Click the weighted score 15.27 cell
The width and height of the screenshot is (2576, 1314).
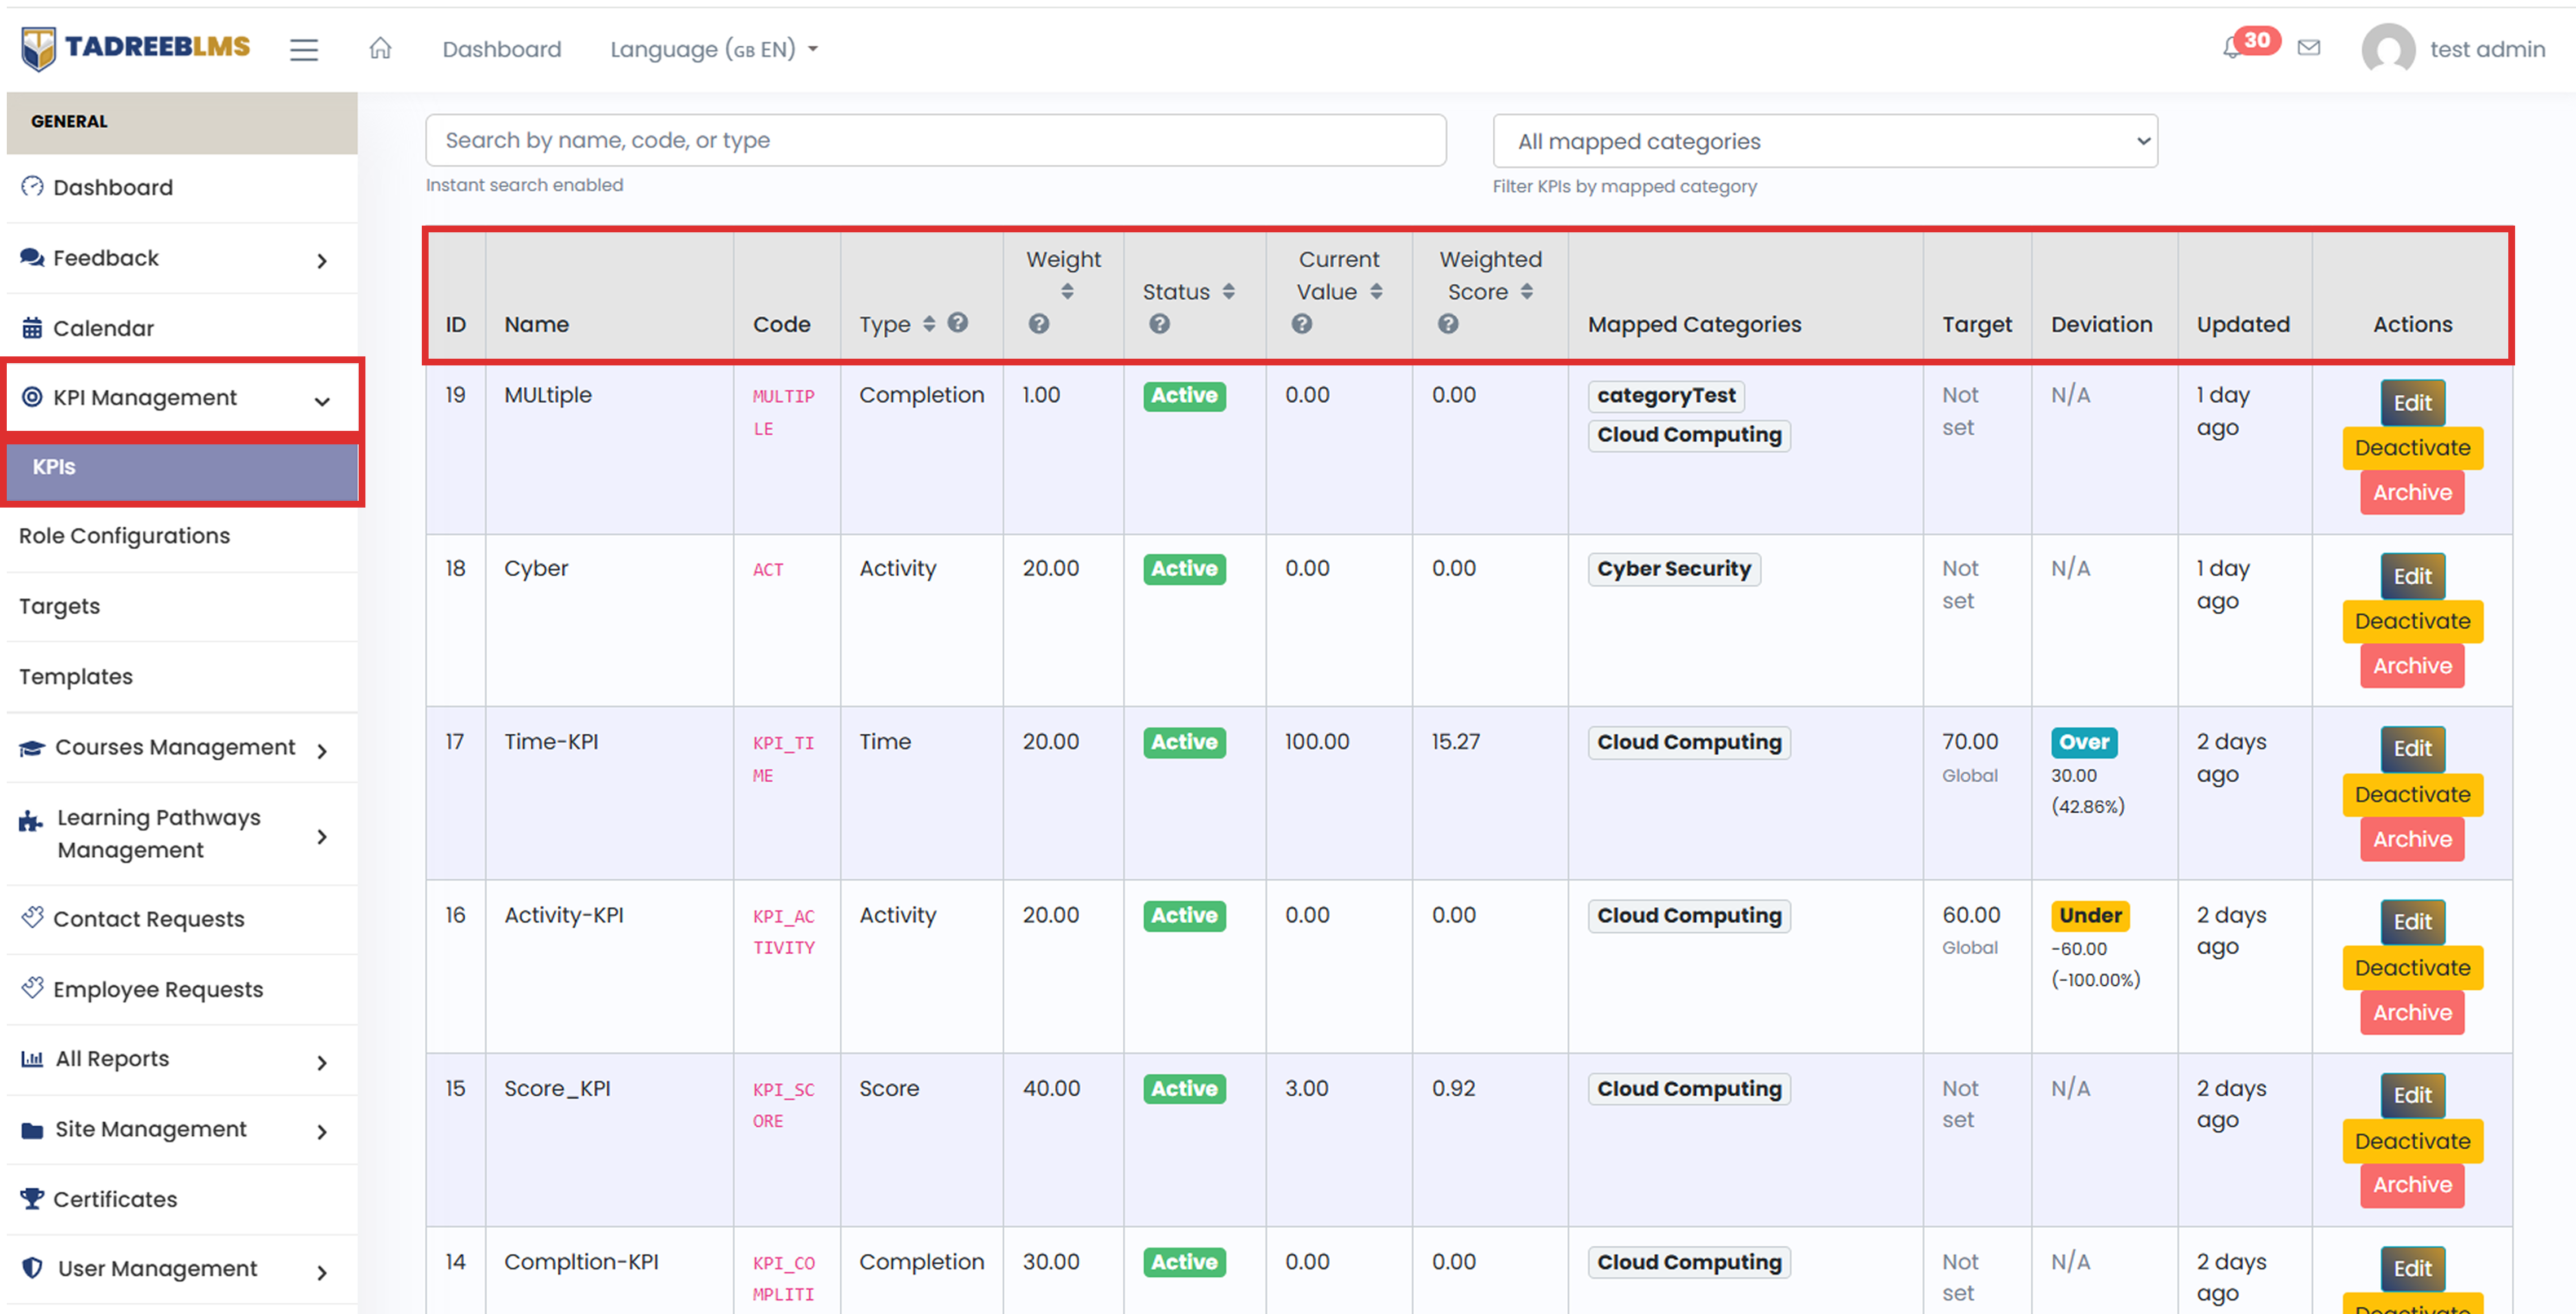(x=1455, y=742)
